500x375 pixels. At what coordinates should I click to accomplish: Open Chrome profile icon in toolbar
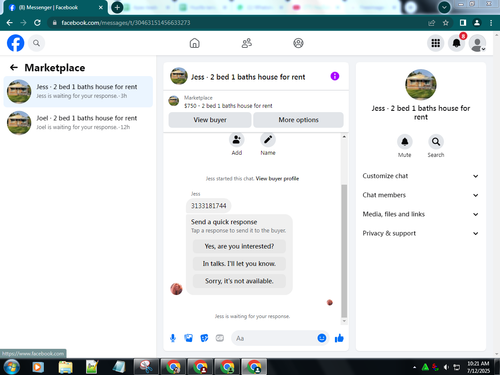pyautogui.click(x=477, y=23)
